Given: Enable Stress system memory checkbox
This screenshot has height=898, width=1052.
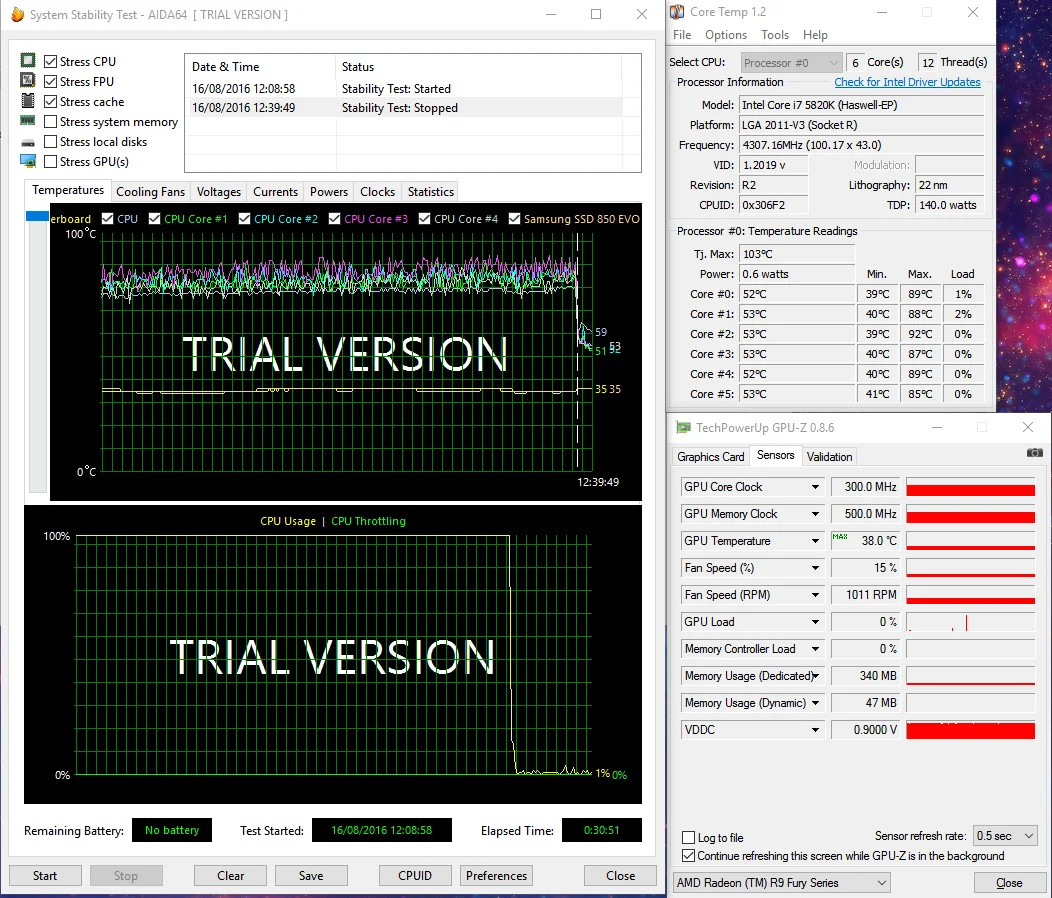Looking at the screenshot, I should pos(50,121).
